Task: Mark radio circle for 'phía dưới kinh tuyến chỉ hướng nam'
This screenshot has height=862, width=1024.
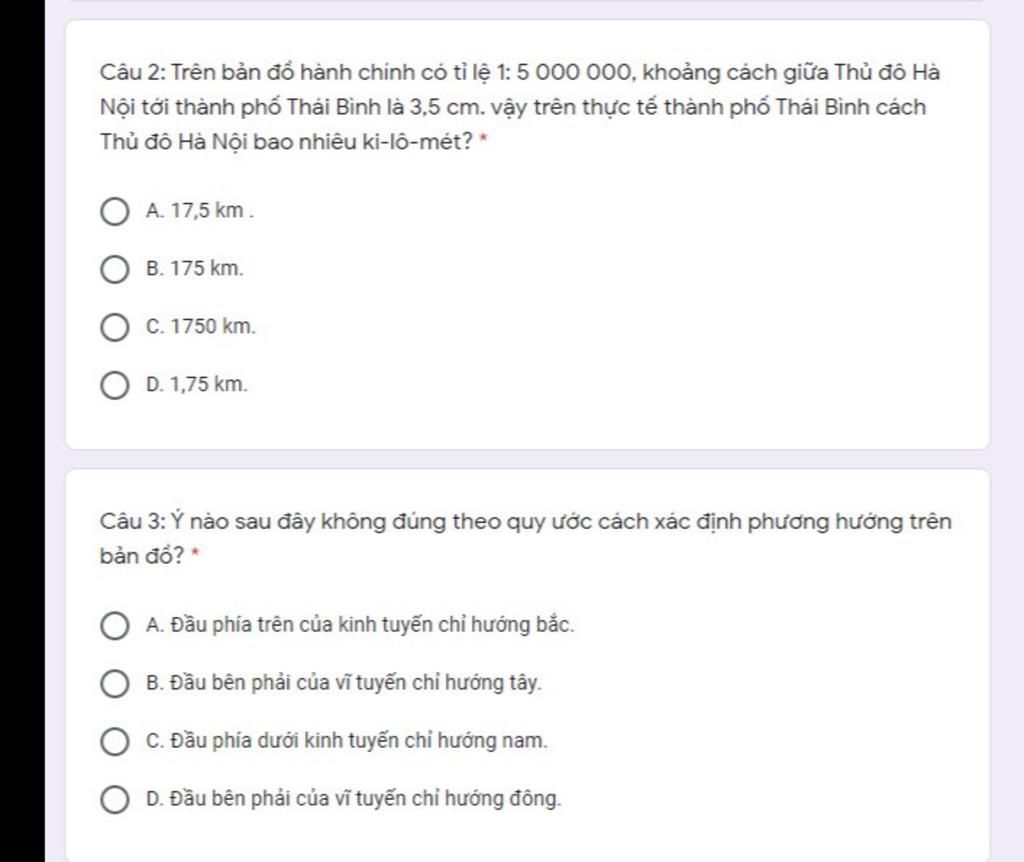Action: click(x=114, y=742)
